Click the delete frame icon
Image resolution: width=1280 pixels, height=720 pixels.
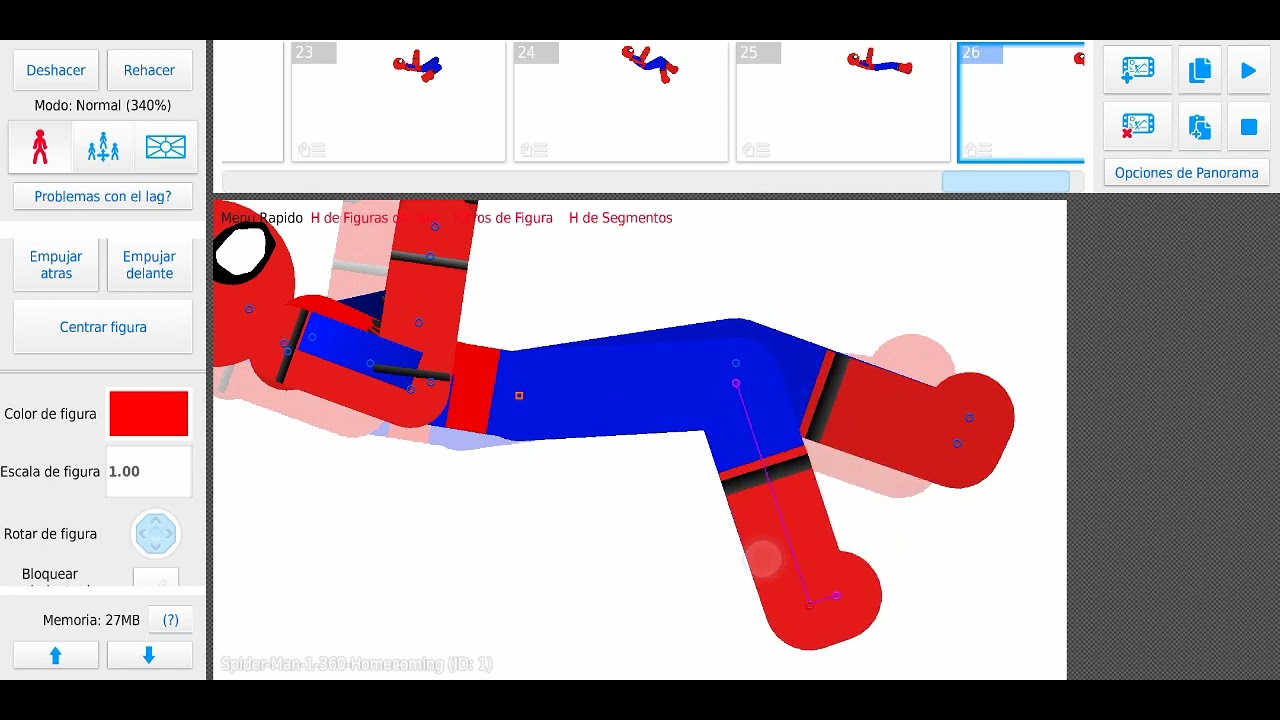point(1138,127)
